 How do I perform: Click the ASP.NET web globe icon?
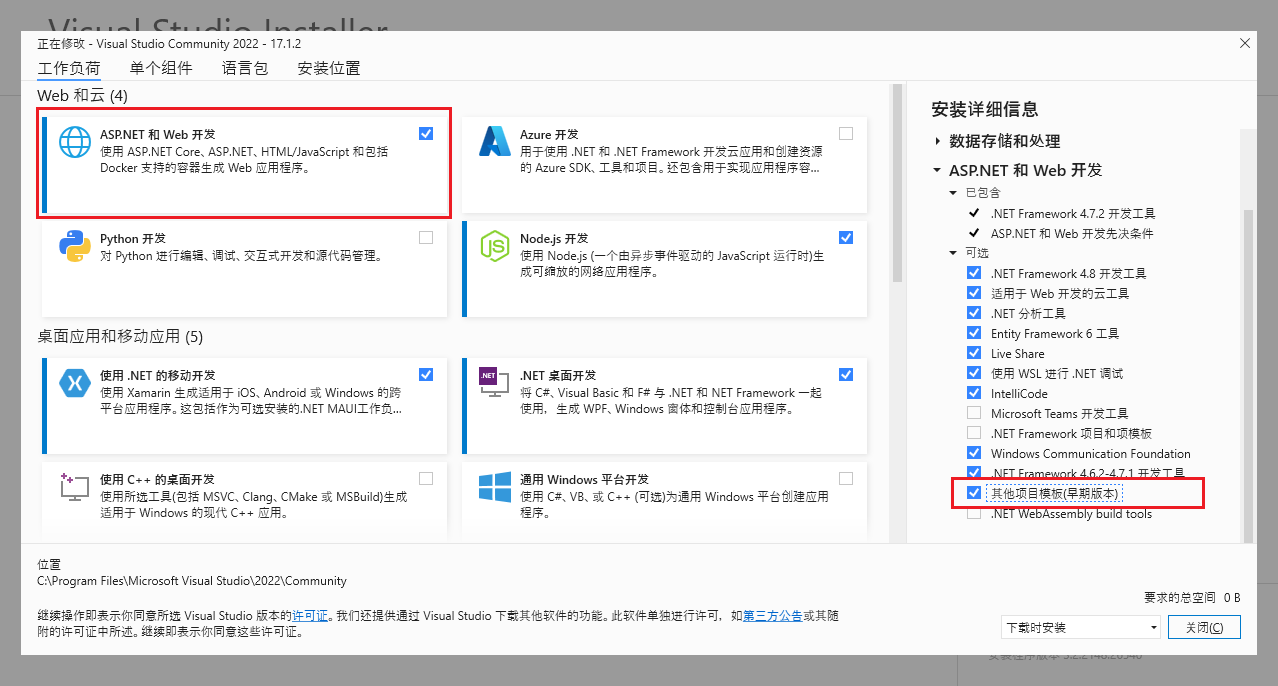[75, 142]
